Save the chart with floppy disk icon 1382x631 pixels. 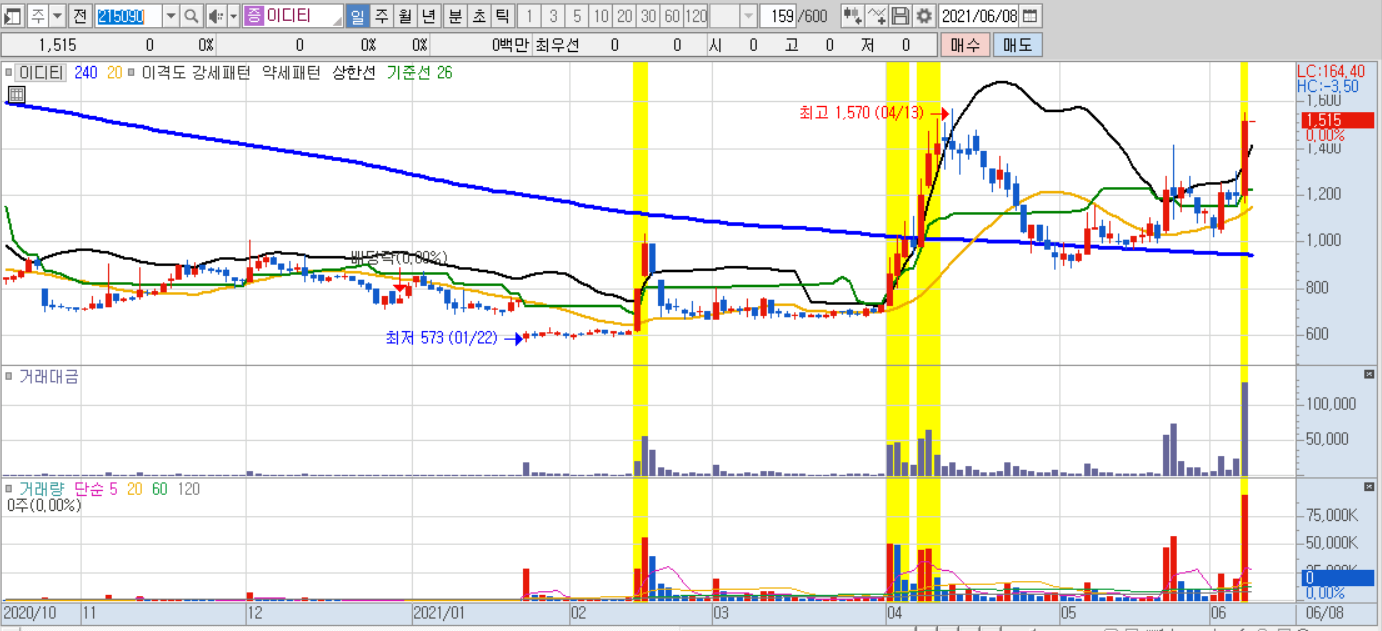click(x=900, y=16)
